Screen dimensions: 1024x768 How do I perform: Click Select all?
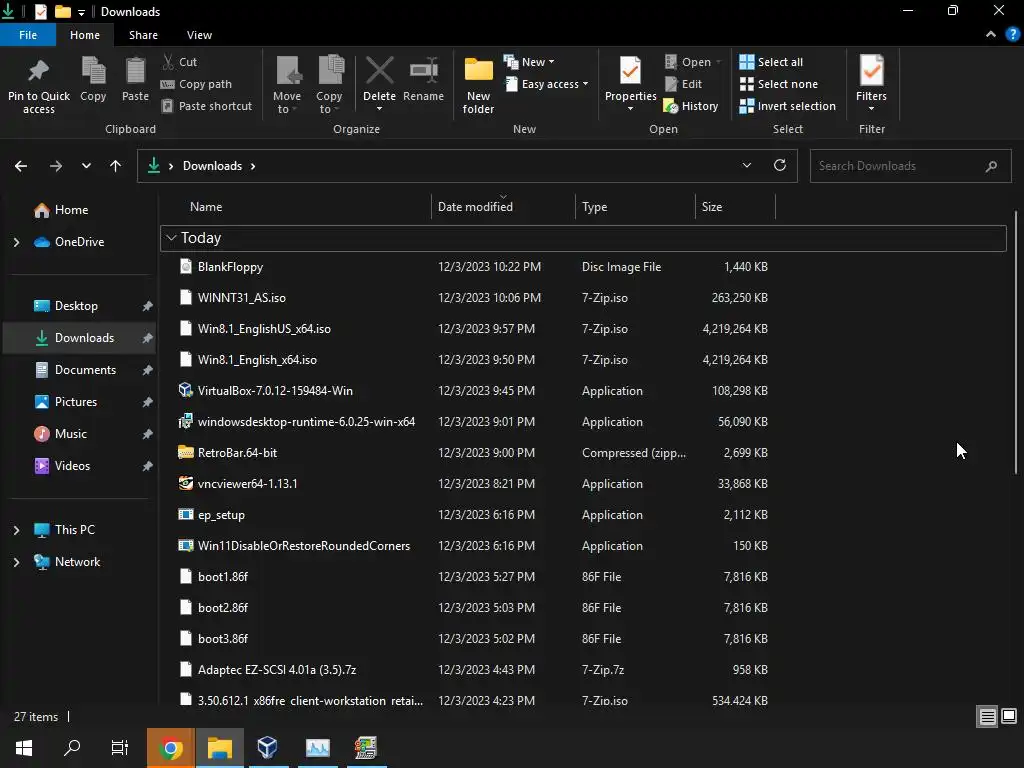click(771, 62)
